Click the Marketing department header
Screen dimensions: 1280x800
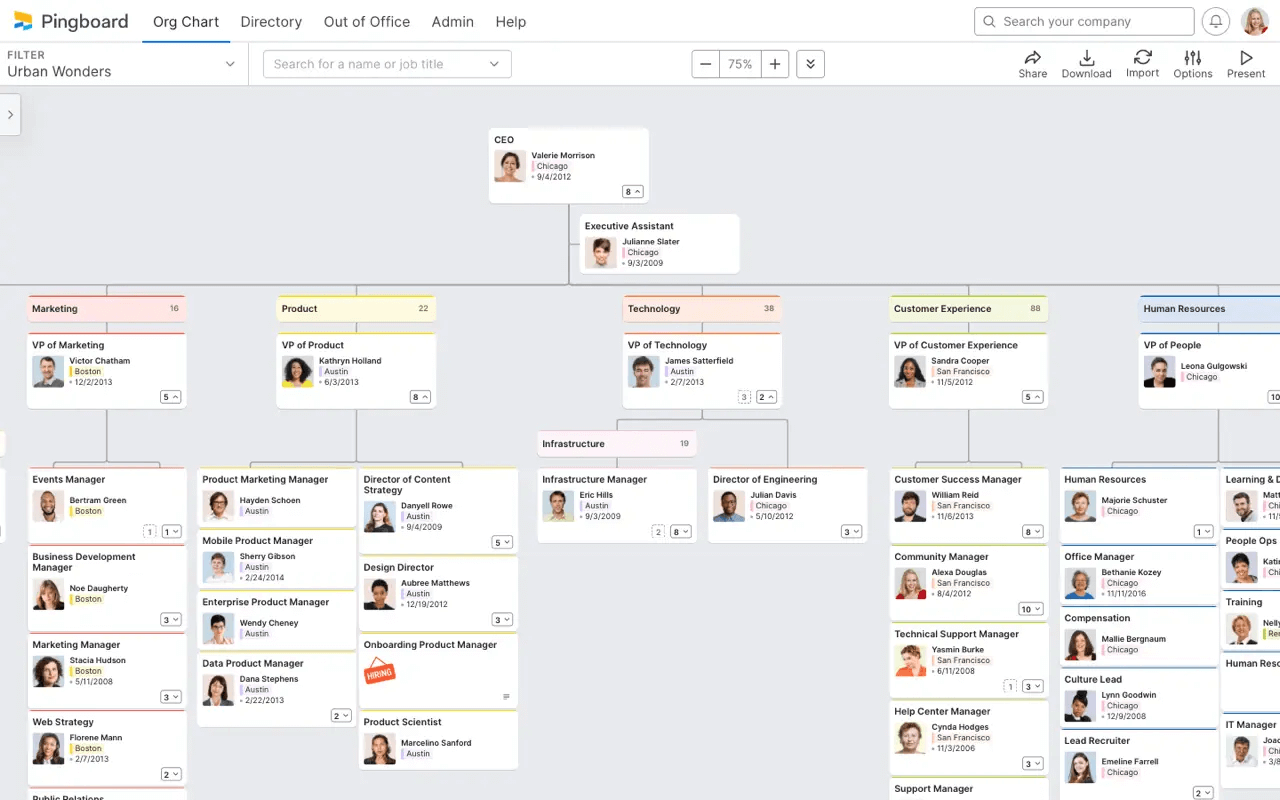point(107,308)
